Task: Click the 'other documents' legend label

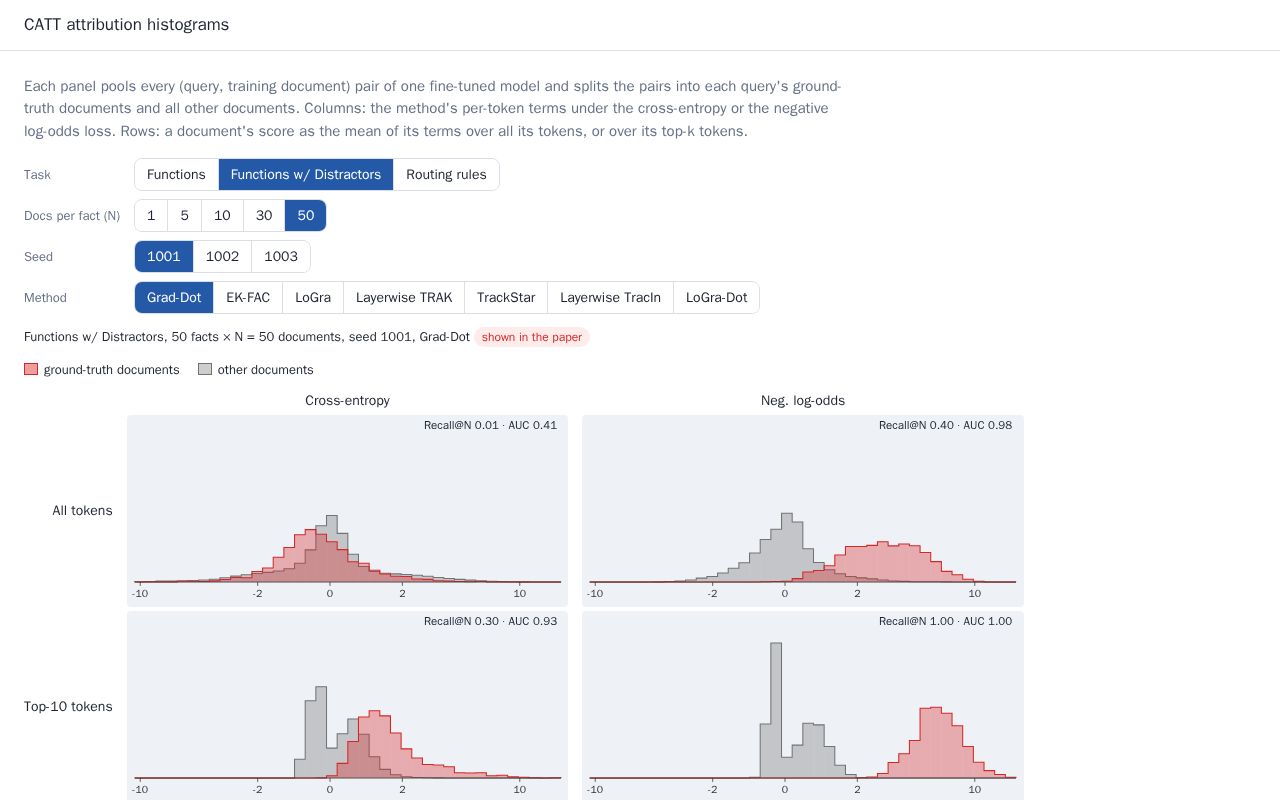Action: (266, 370)
